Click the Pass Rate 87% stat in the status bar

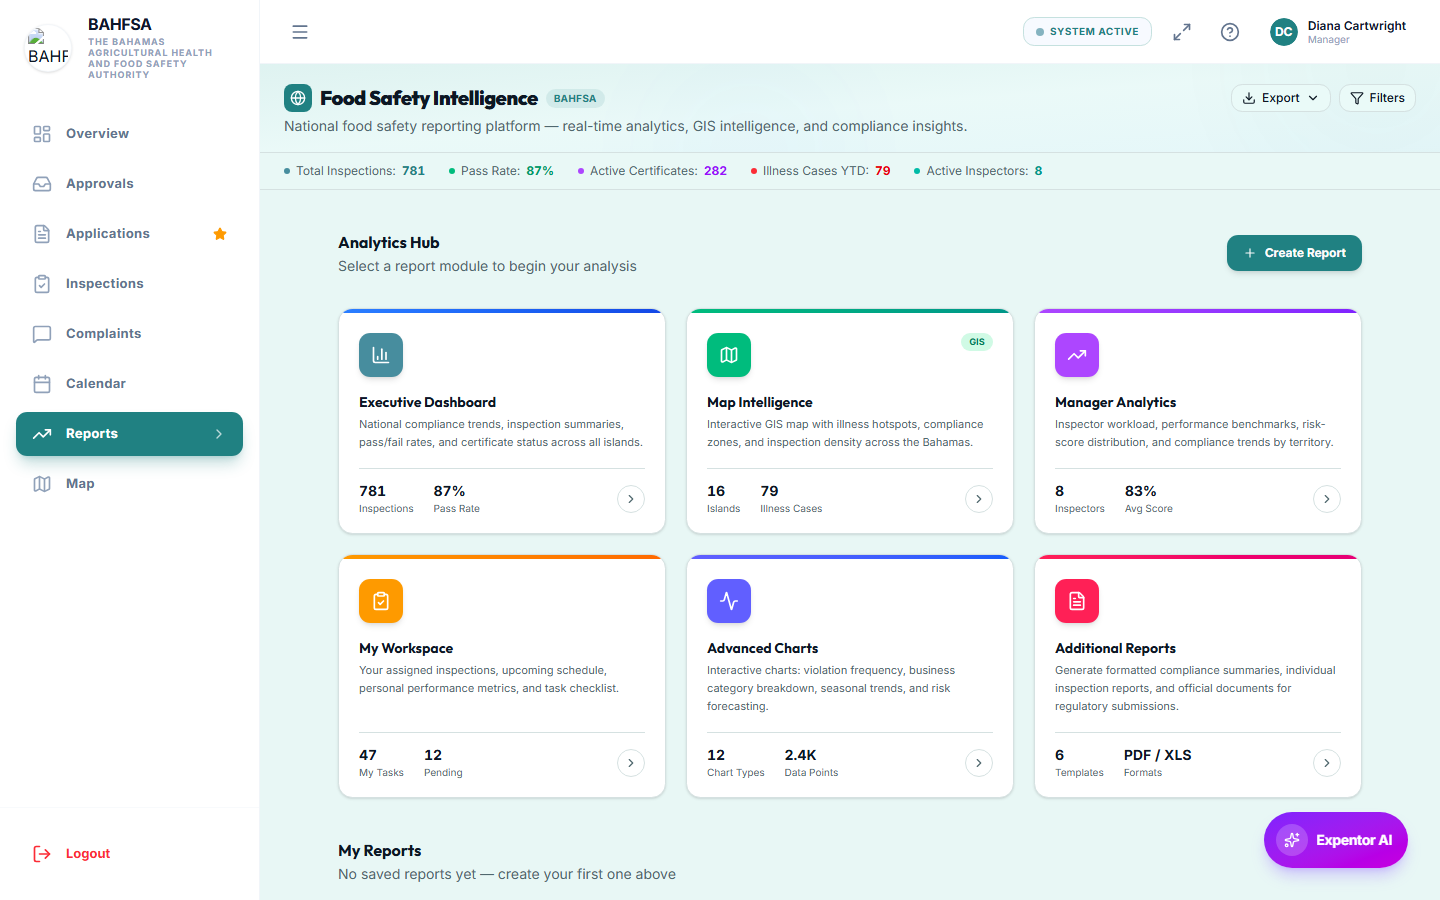pos(501,171)
